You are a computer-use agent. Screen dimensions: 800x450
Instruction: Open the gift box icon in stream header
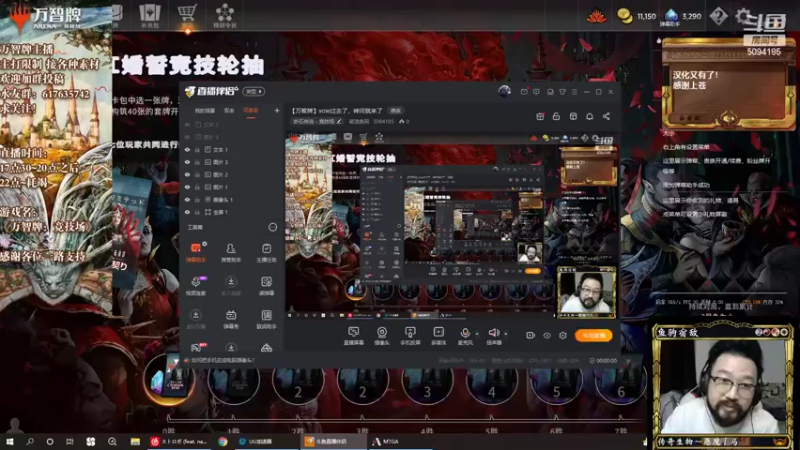point(540,116)
